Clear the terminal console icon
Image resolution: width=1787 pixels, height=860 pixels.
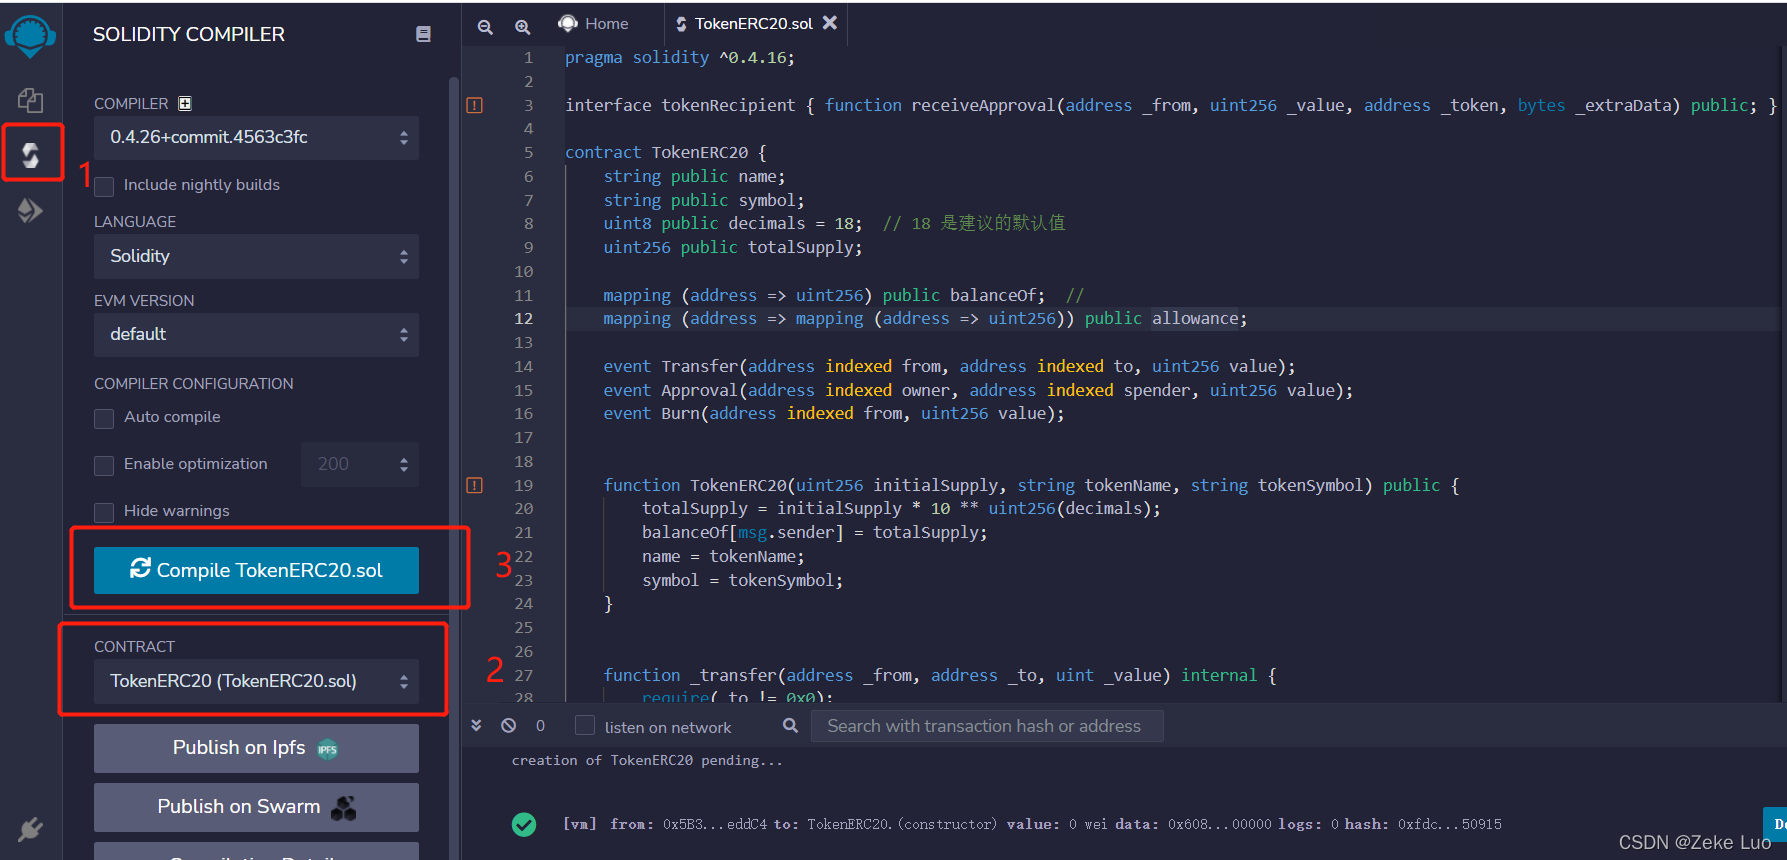tap(508, 725)
